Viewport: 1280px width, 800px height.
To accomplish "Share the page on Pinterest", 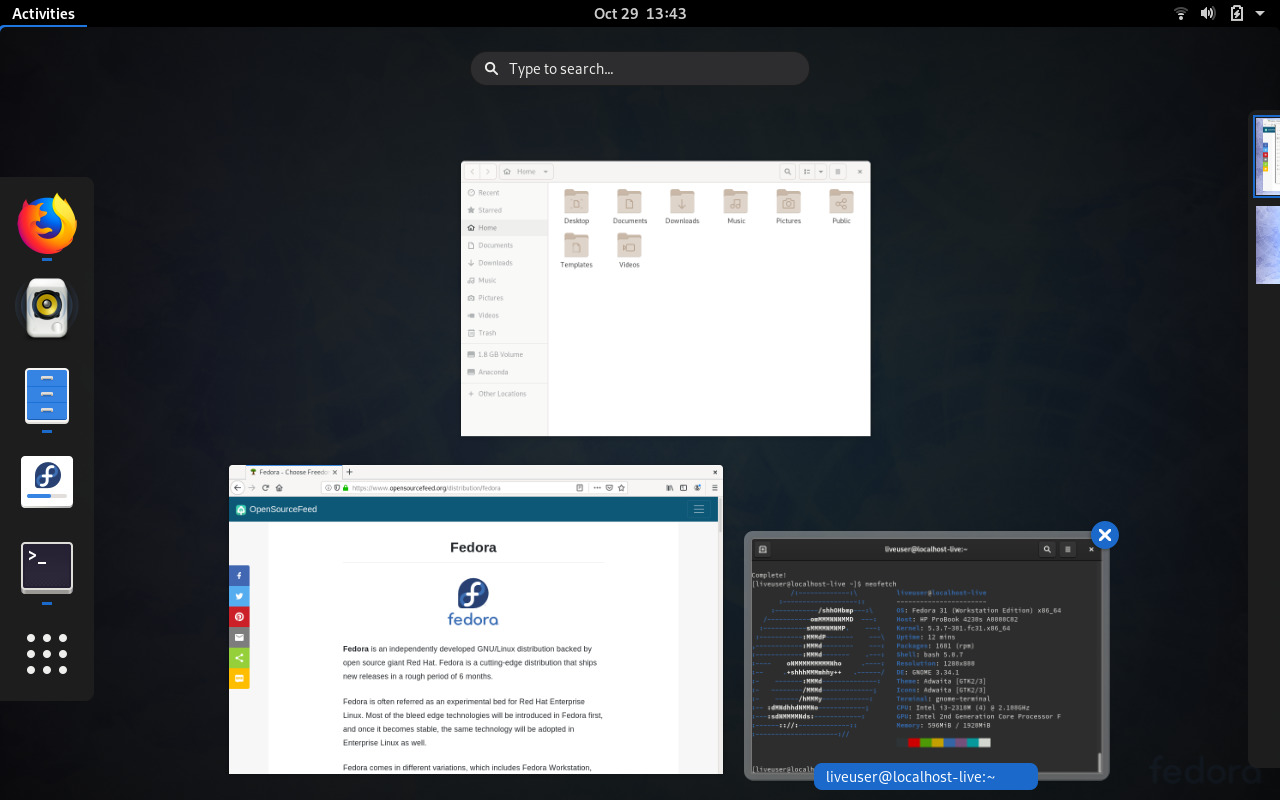I will click(239, 617).
